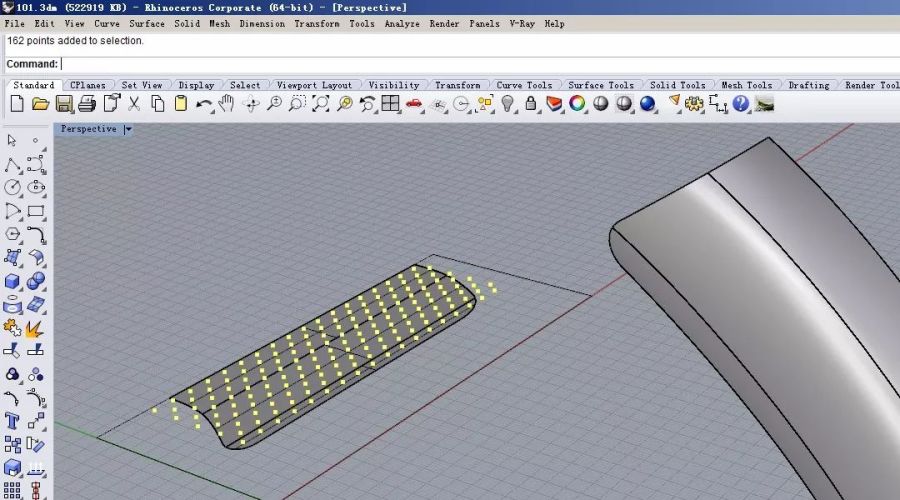Click the Undo arrow icon

(204, 103)
